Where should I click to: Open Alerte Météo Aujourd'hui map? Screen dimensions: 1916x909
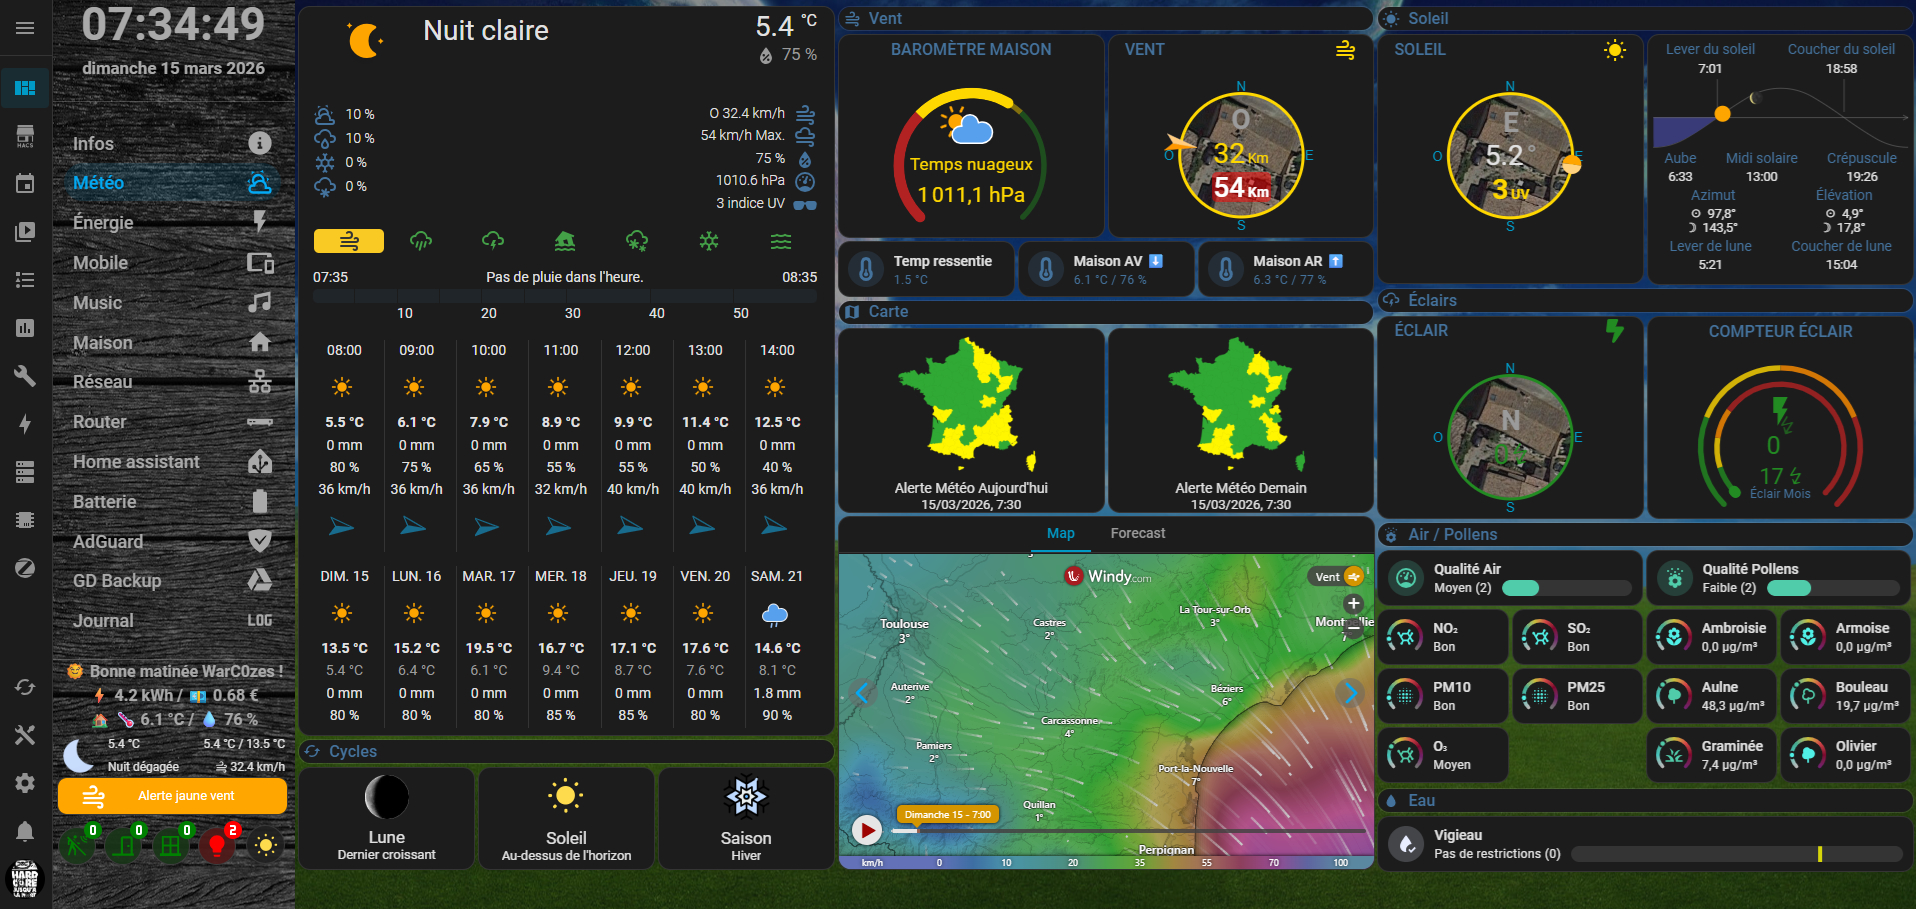point(971,421)
